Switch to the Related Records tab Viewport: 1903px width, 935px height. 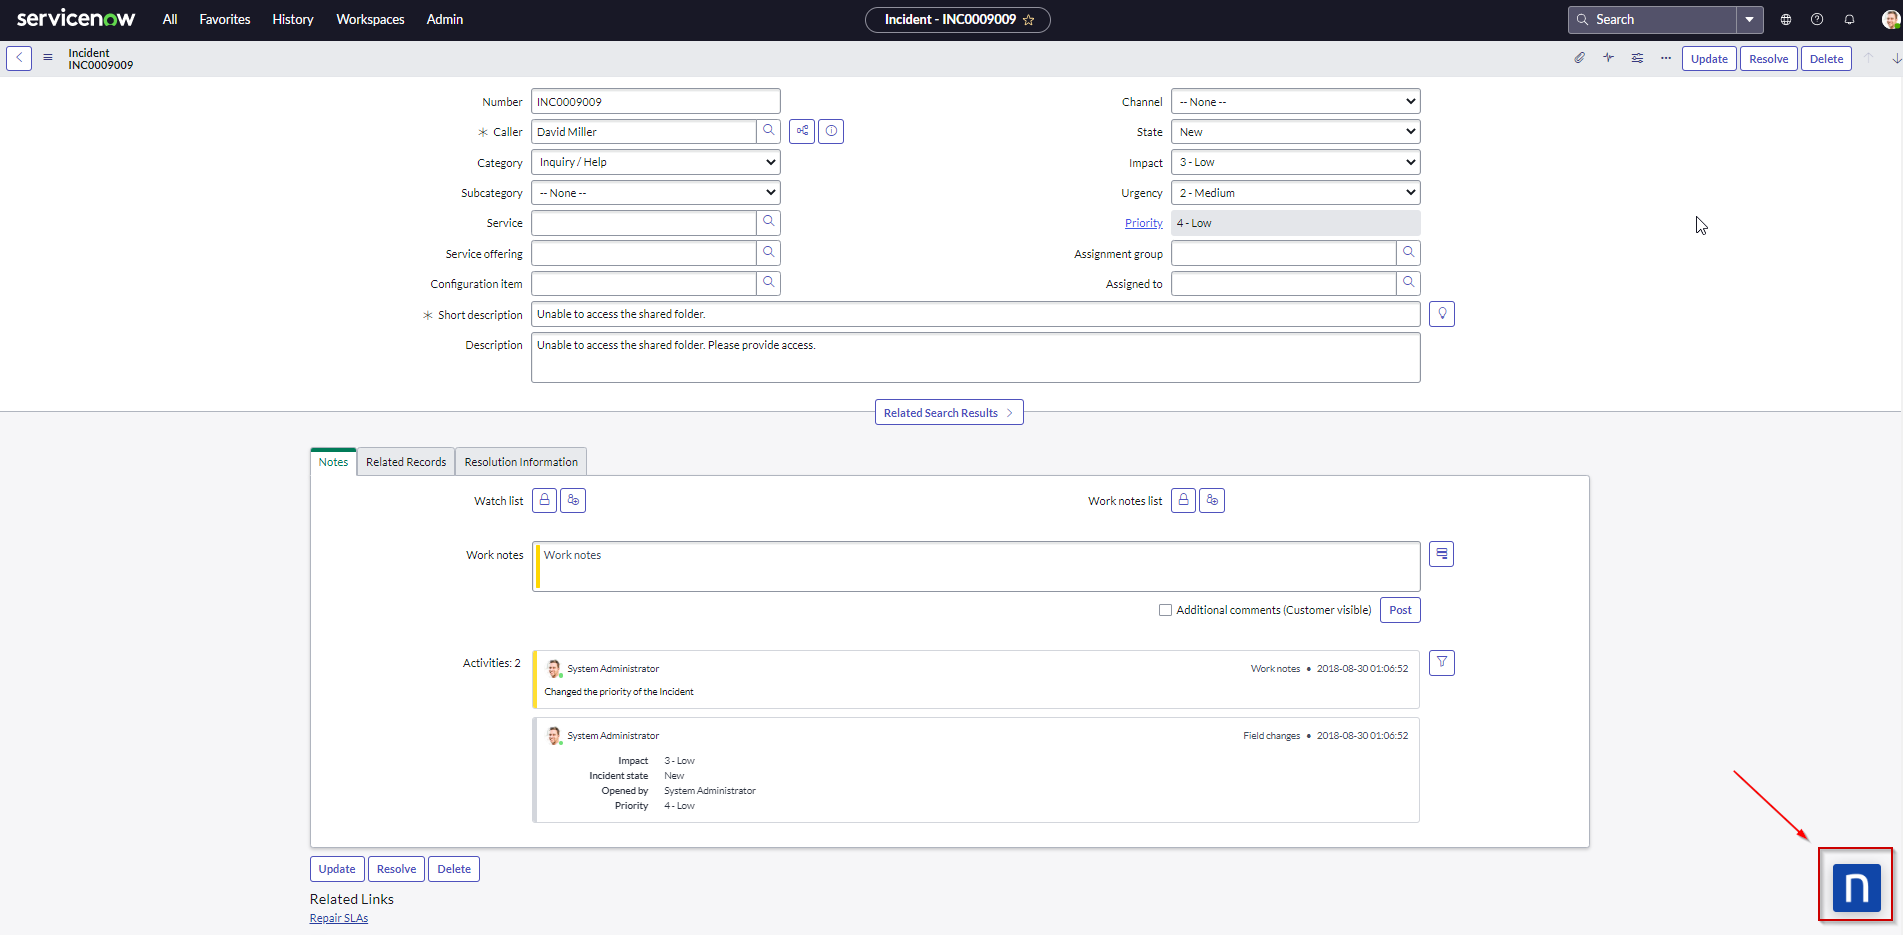click(x=406, y=461)
